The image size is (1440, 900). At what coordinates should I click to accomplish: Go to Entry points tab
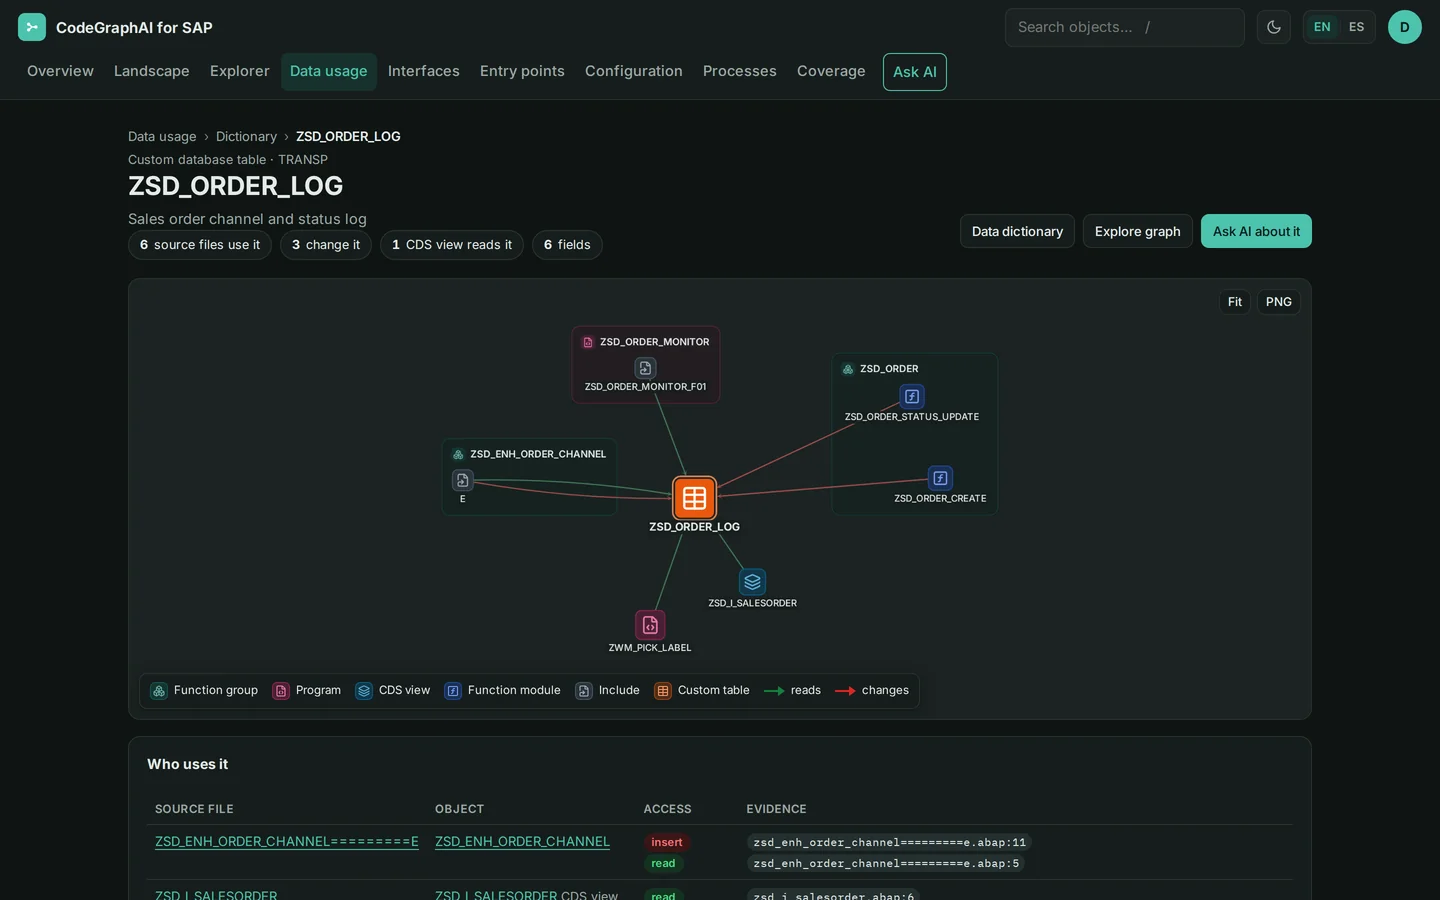click(522, 71)
